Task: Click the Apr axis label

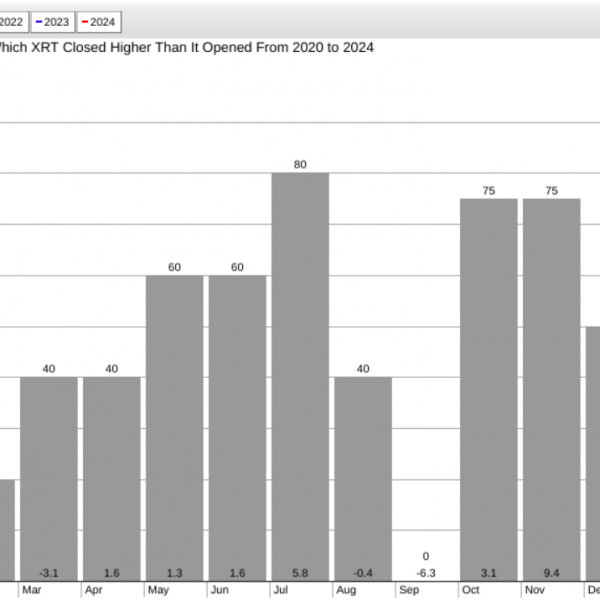Action: coord(94,590)
